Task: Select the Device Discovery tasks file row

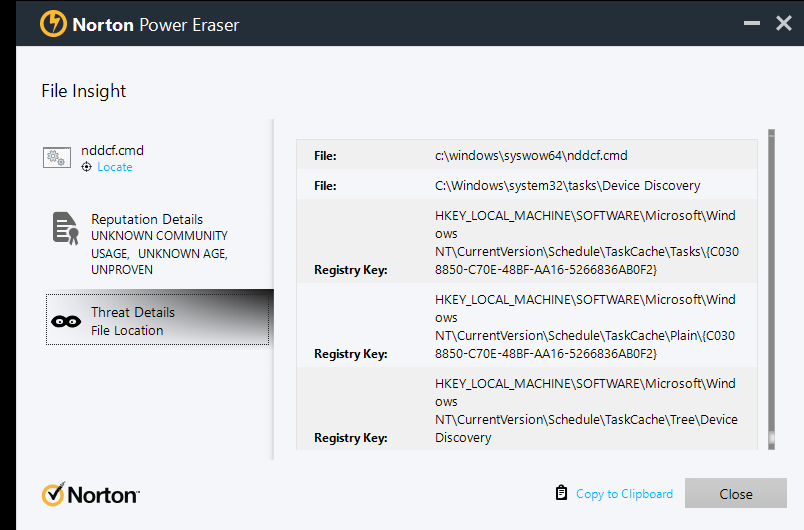Action: [x=527, y=185]
